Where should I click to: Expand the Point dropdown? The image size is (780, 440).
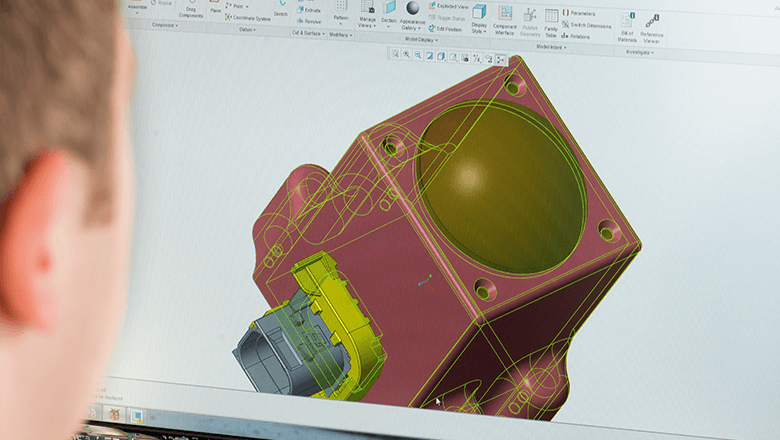click(248, 6)
